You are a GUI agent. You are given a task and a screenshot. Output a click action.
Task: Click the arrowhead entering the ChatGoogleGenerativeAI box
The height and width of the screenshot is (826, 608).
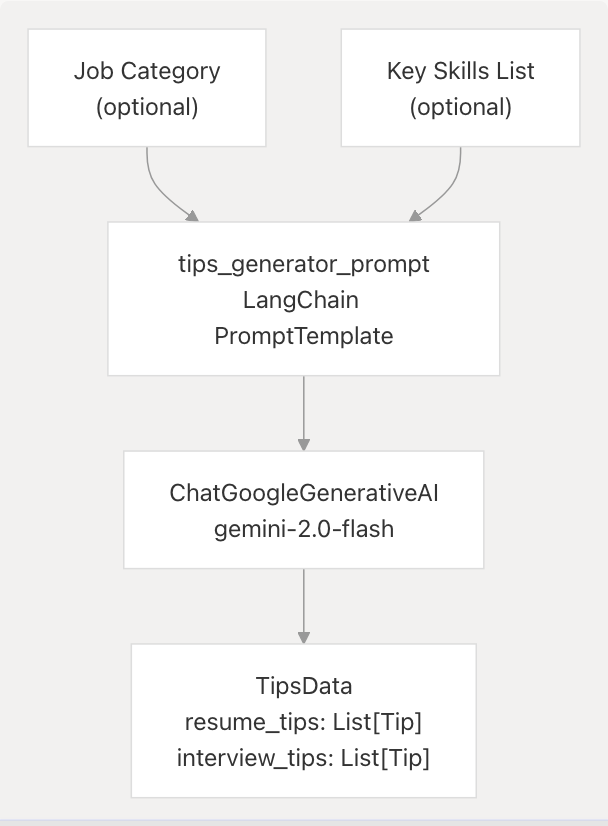click(303, 444)
